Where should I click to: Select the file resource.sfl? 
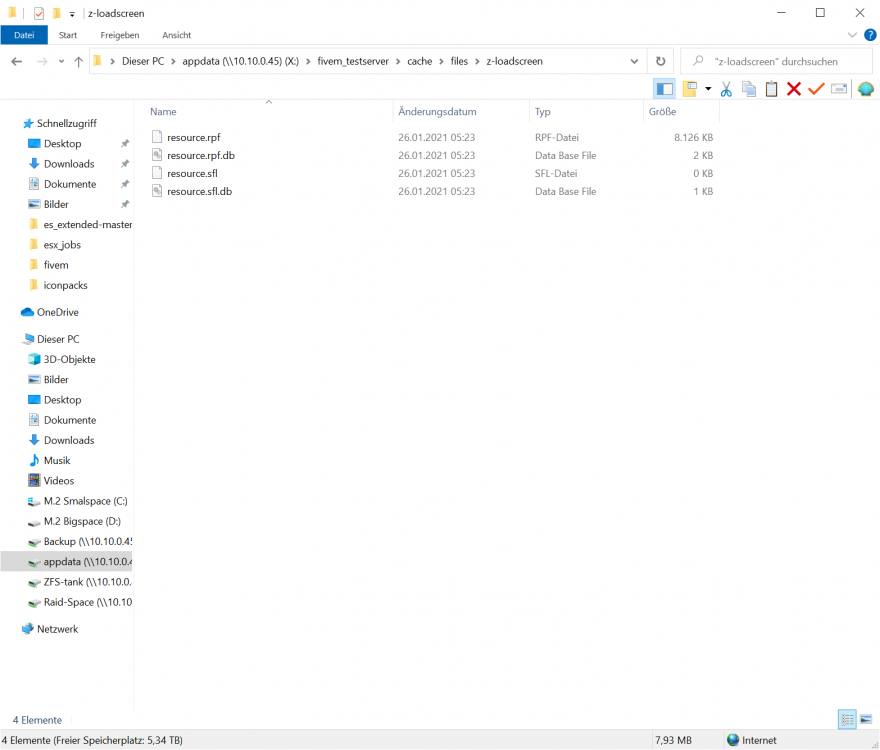192,173
